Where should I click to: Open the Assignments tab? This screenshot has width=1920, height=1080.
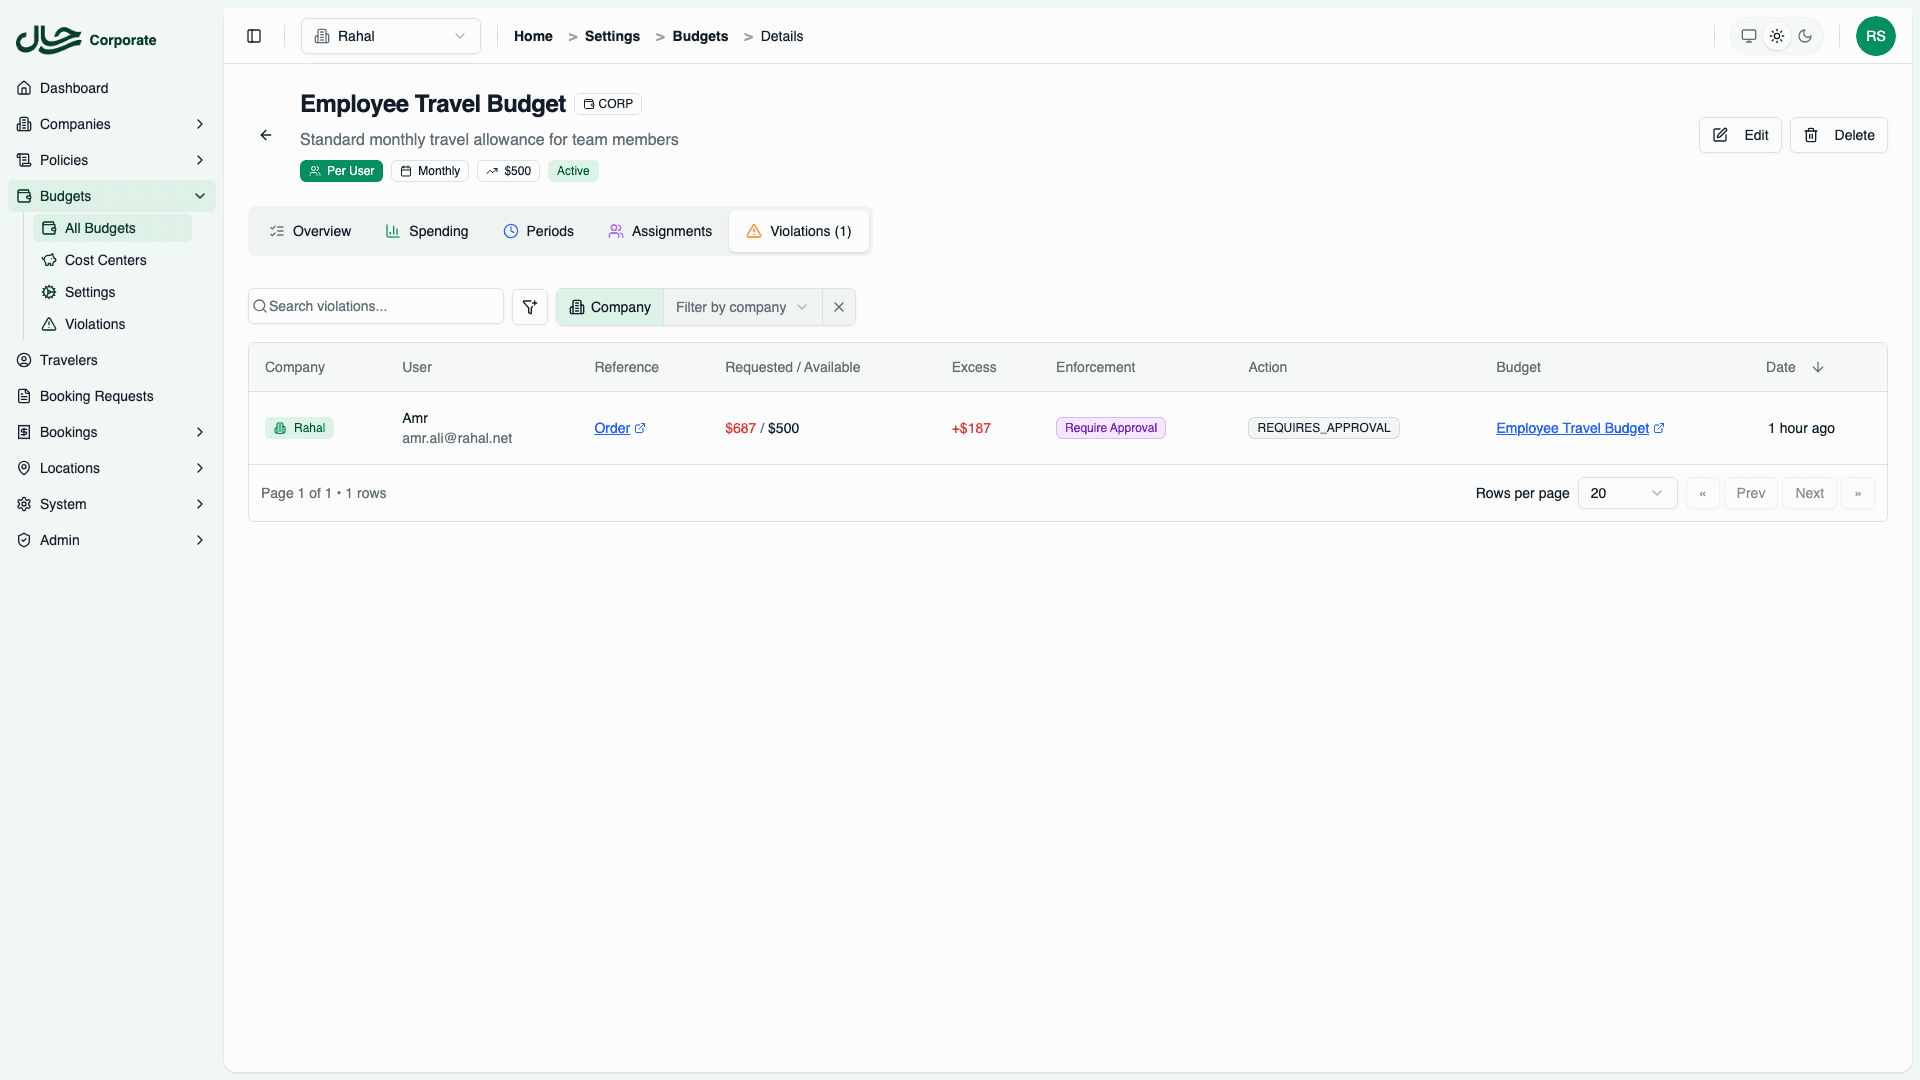660,231
